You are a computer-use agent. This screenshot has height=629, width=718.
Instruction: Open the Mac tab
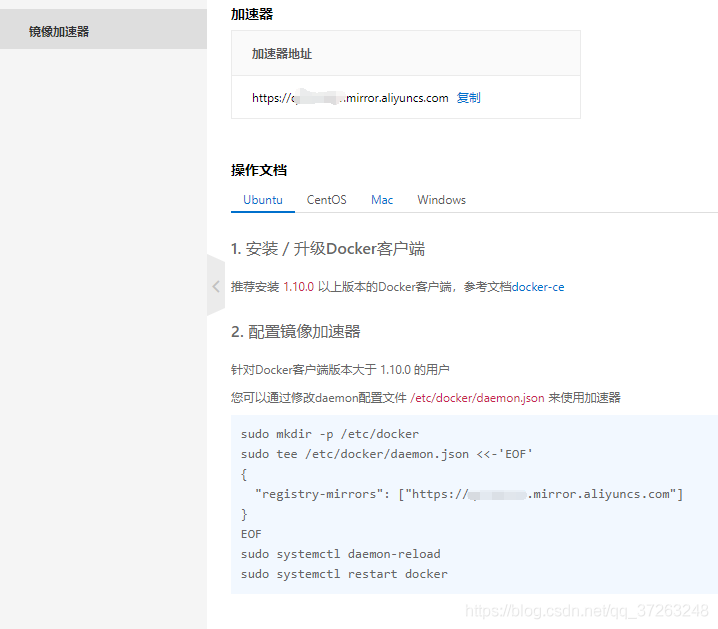coord(382,200)
